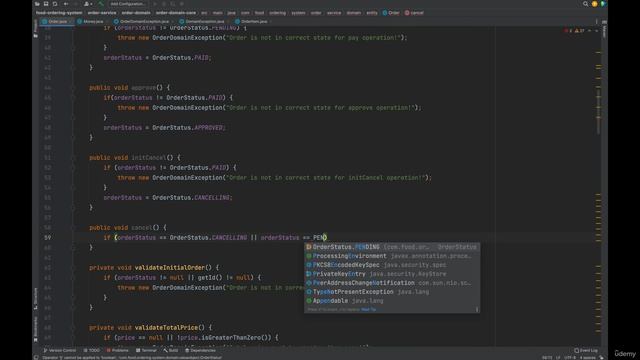Viewport: 640px width, 360px height.
Task: Click the food-ordering-system breadcrumb
Action: 59,13
